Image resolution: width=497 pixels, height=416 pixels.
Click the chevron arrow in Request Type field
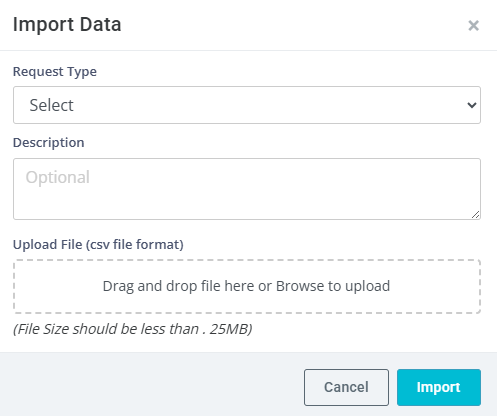pyautogui.click(x=472, y=105)
